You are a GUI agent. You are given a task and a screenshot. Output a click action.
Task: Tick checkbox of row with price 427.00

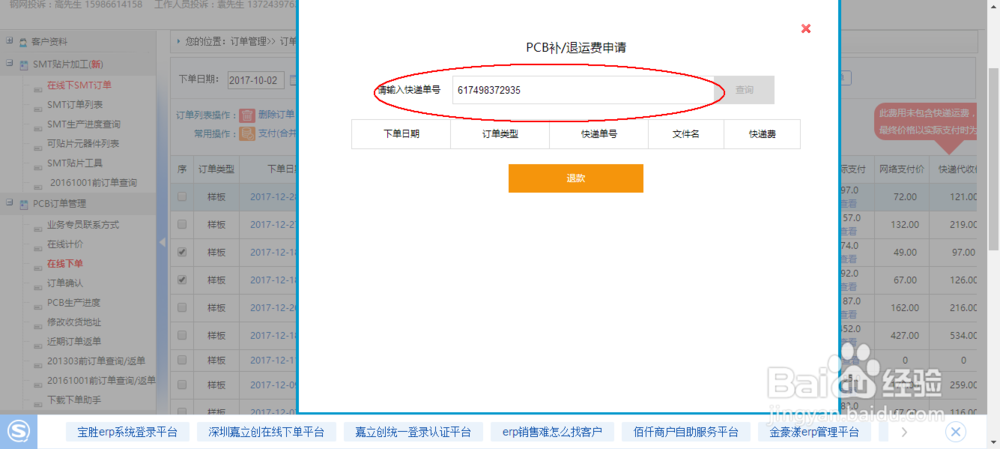click(182, 335)
